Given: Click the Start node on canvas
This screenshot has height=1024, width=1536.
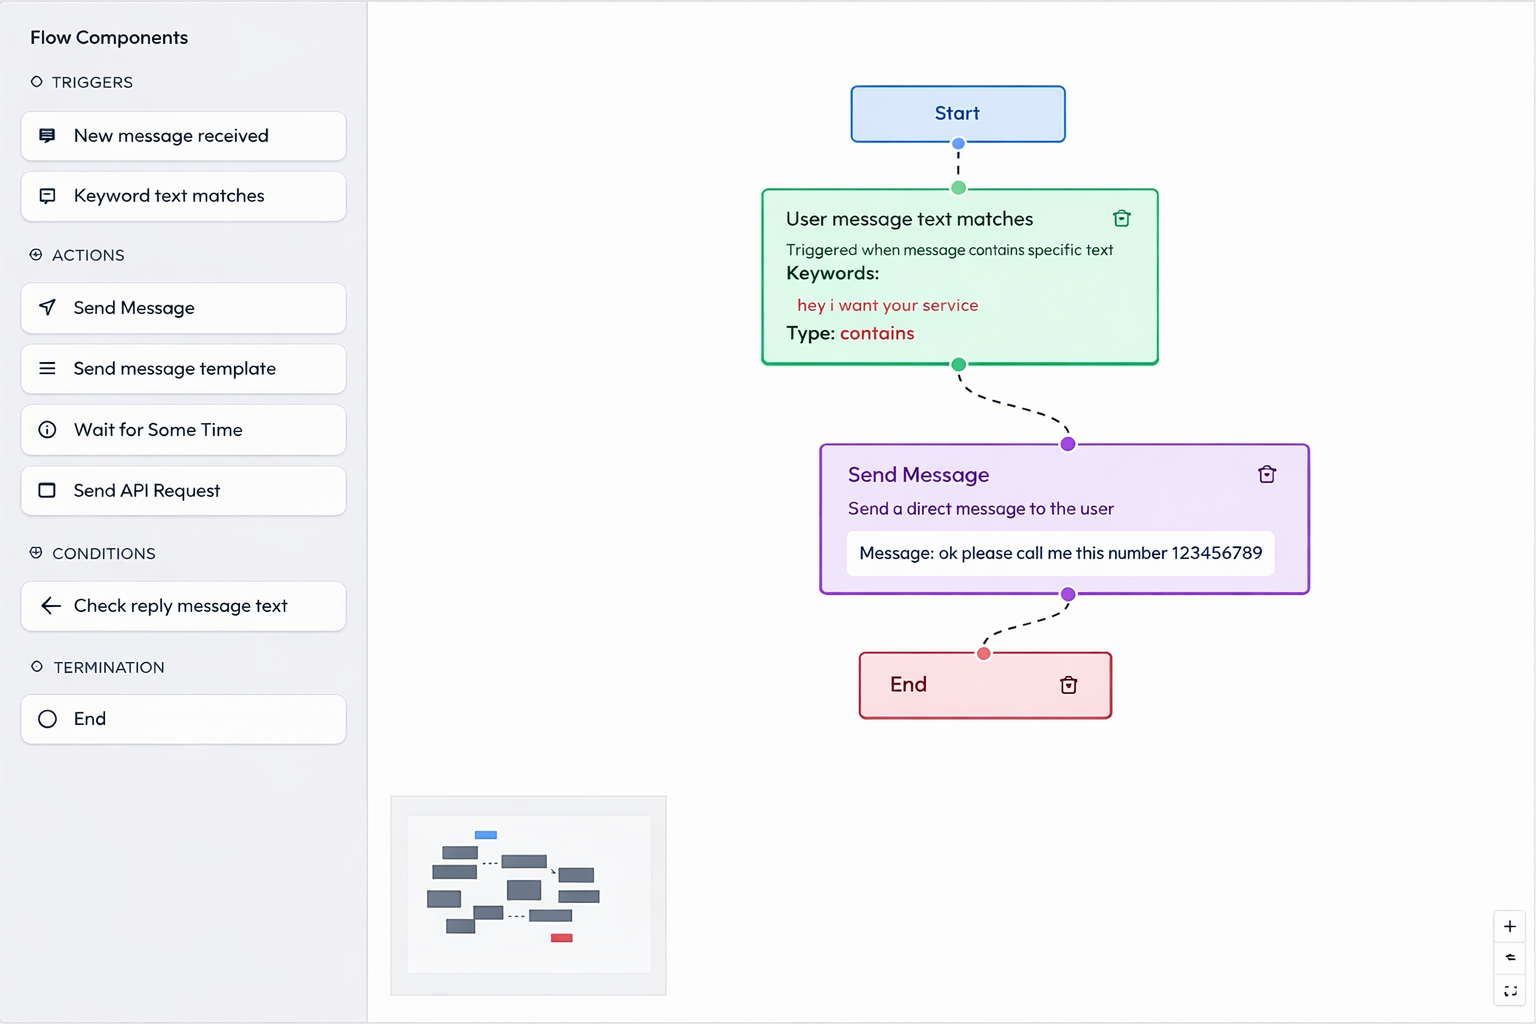Looking at the screenshot, I should (957, 114).
